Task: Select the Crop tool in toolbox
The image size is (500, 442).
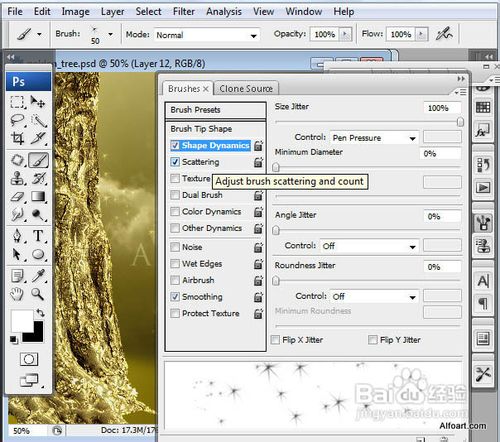Action: click(17, 138)
